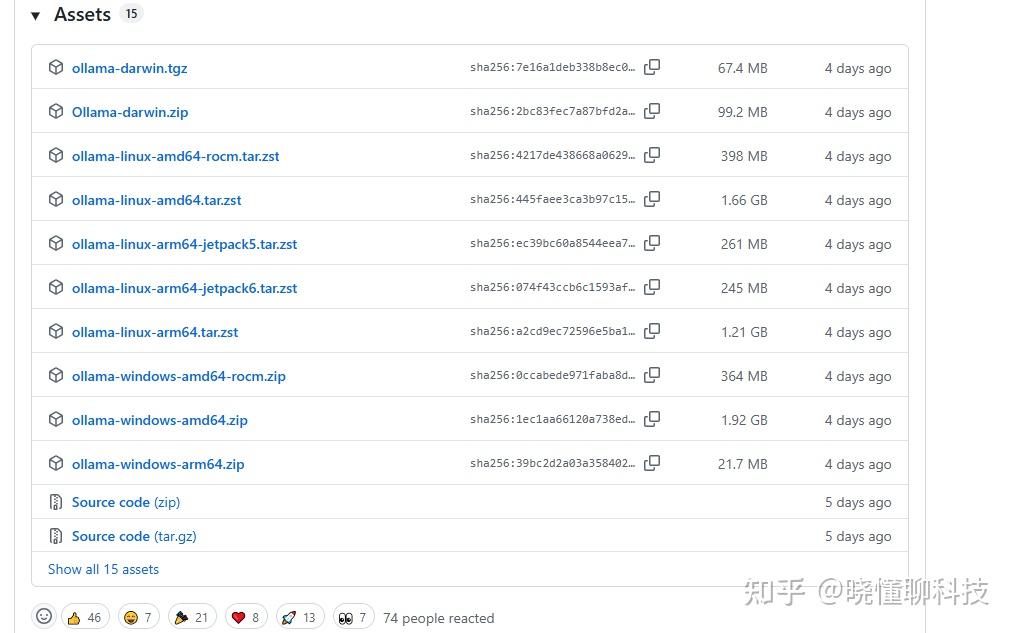Toggle eyes reaction with 7
The width and height of the screenshot is (1015, 633).
(353, 617)
